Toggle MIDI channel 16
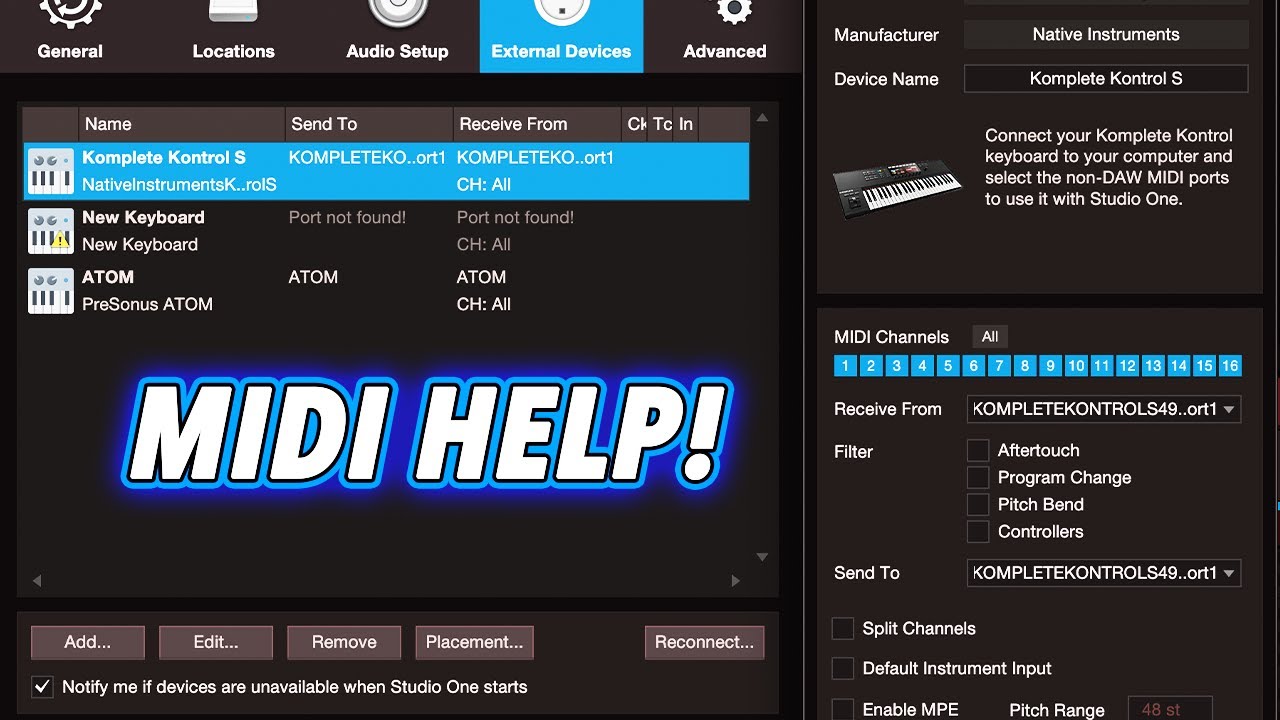 1230,366
